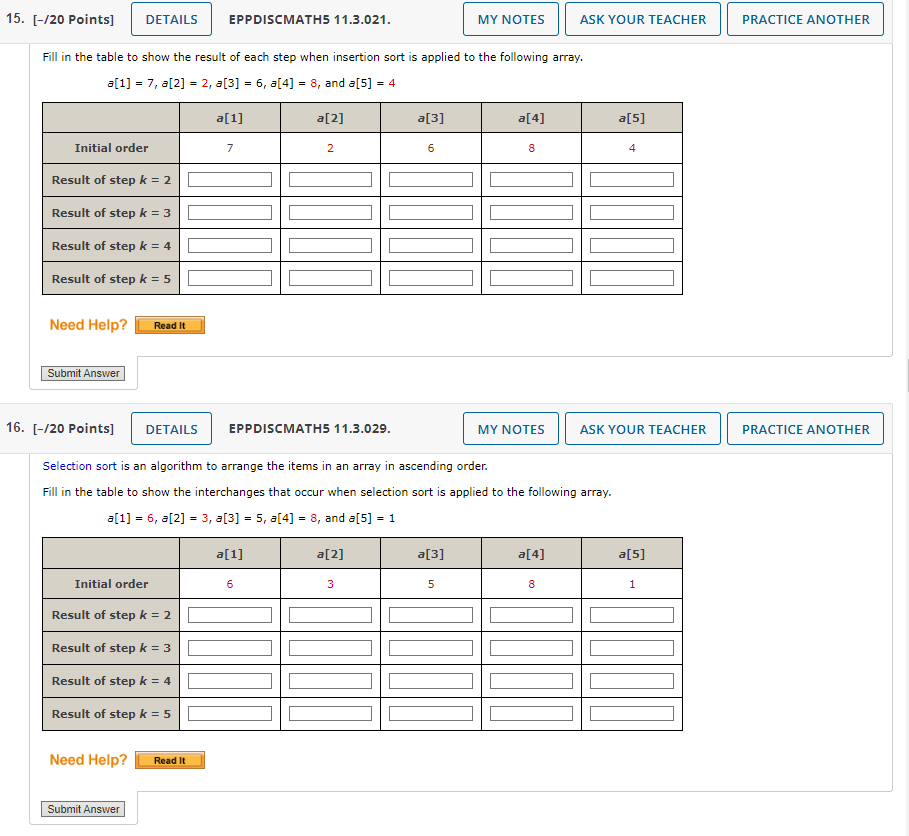The width and height of the screenshot is (909, 836).
Task: Click ASK YOUR TEACHER for problem 16
Action: 642,428
